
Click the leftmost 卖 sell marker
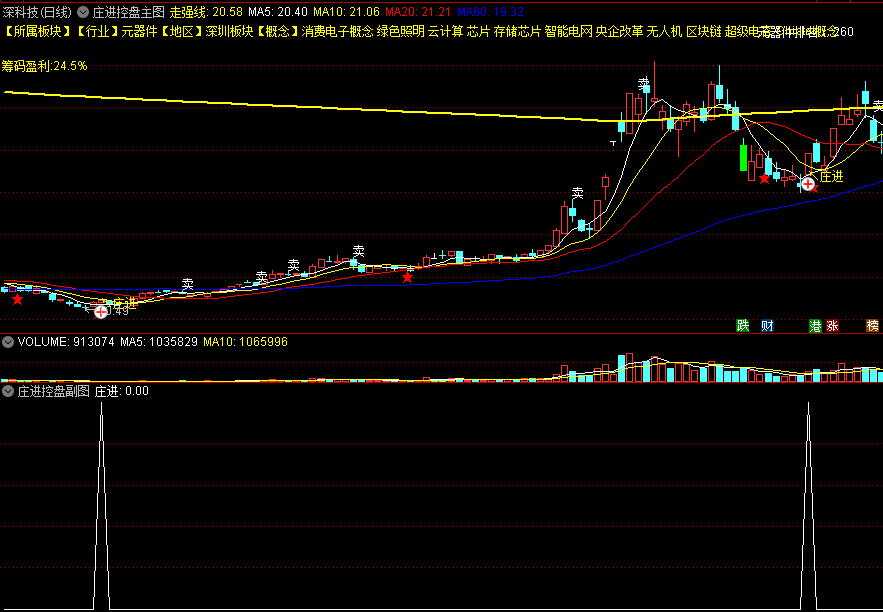(x=188, y=284)
